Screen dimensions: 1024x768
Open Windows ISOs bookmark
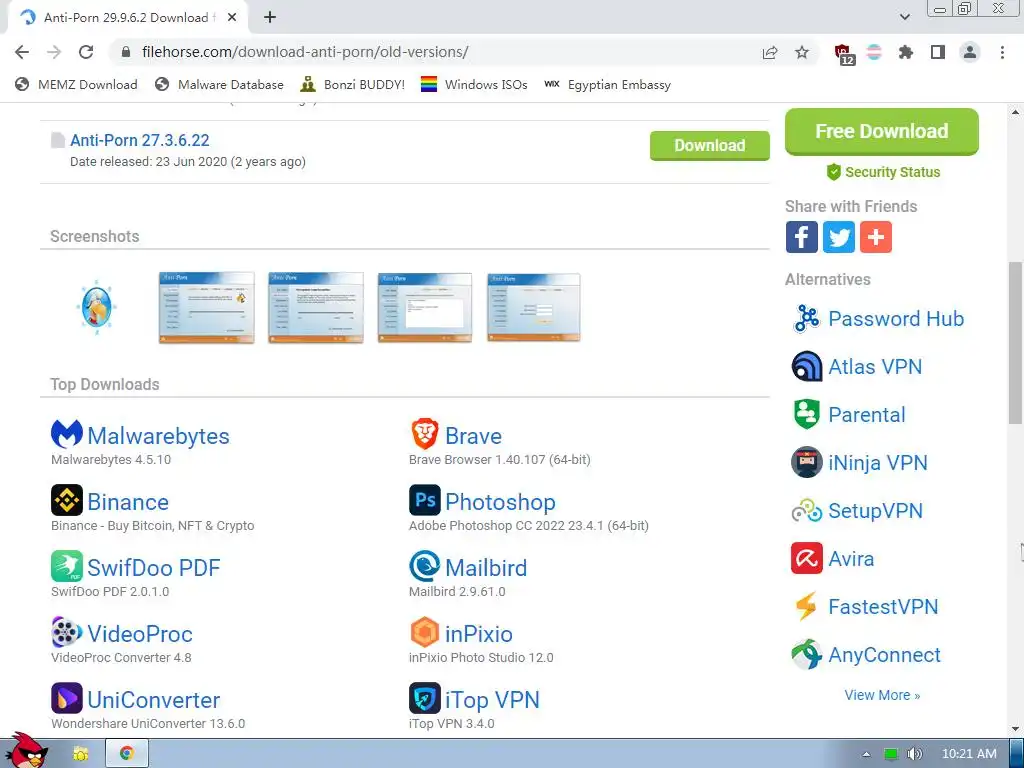point(474,84)
